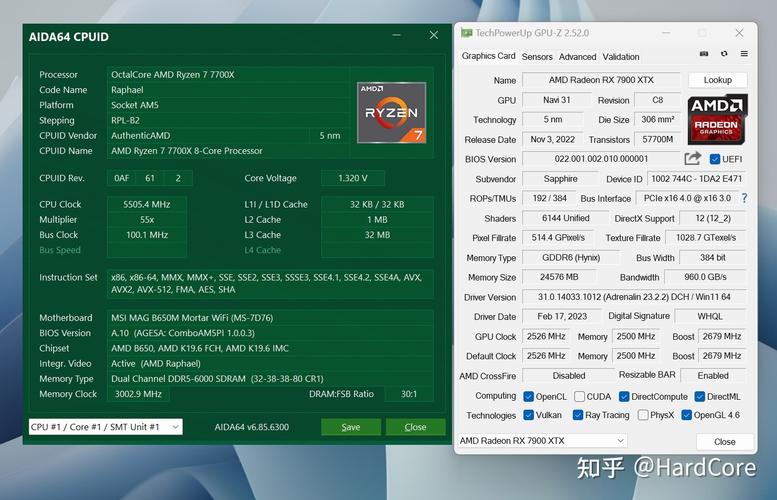Click Save in AIDA64 CPUID
The image size is (777, 500).
click(351, 427)
